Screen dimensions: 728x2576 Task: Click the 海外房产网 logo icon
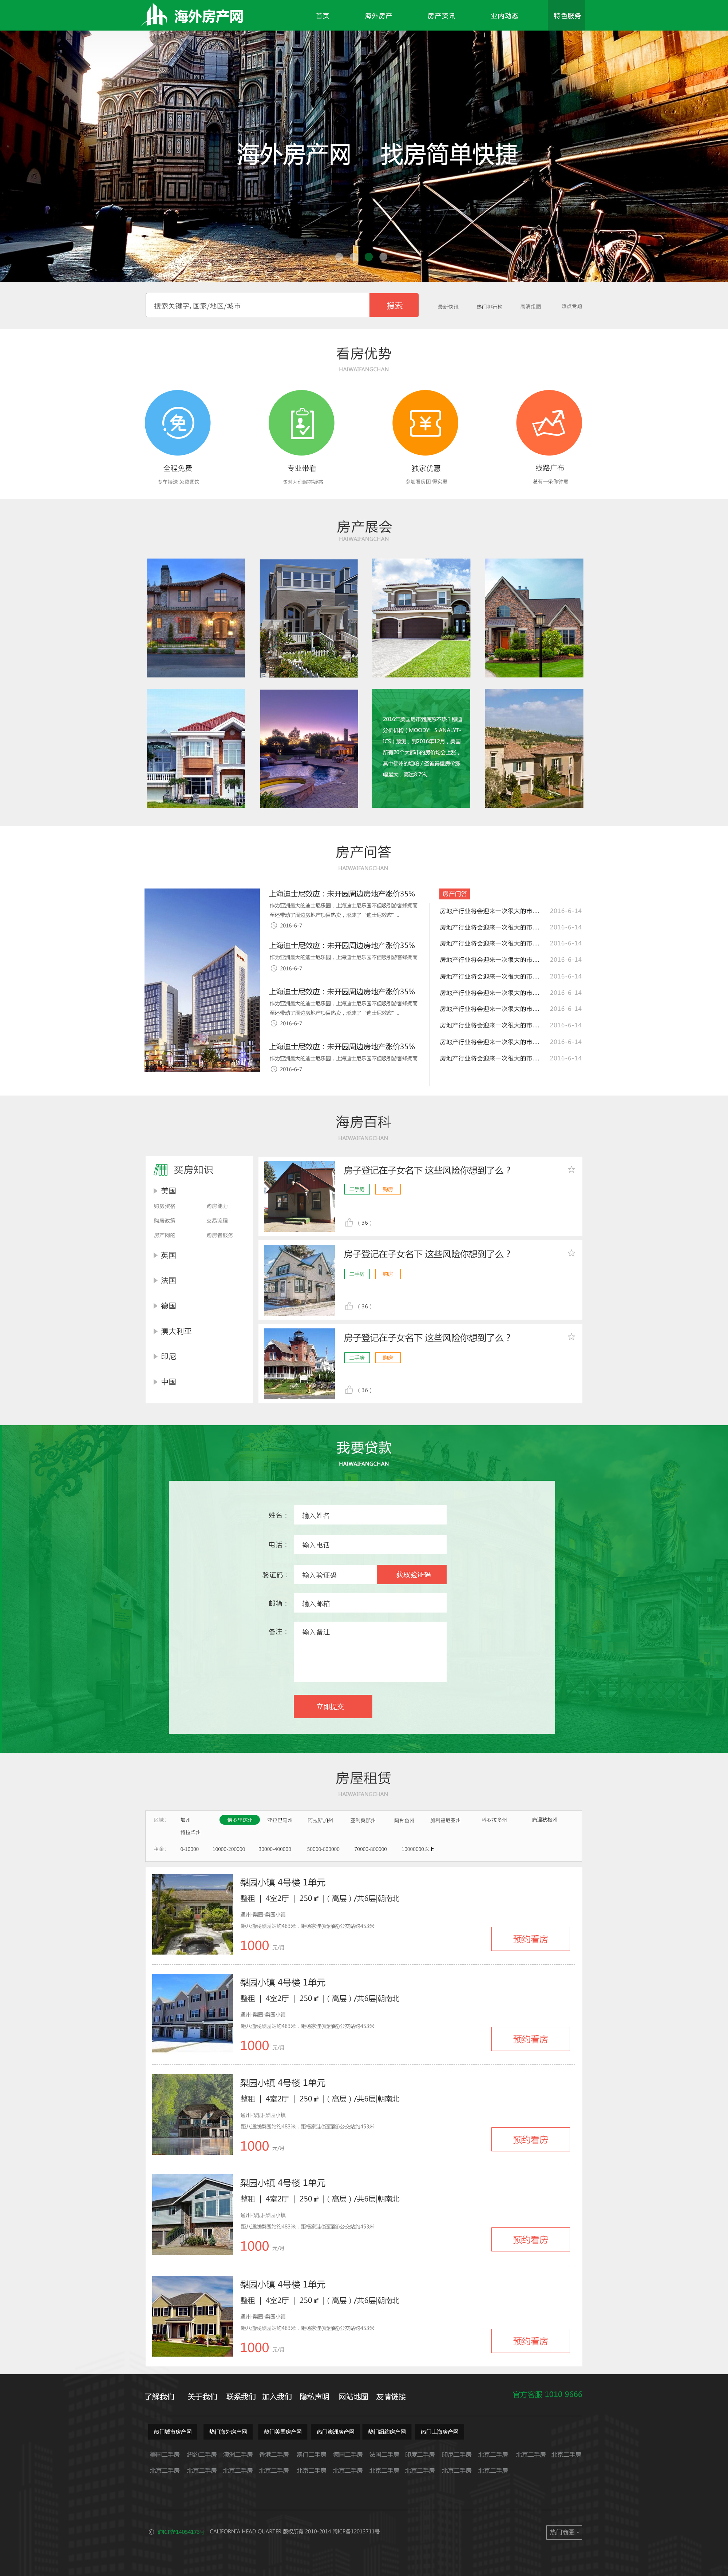155,15
